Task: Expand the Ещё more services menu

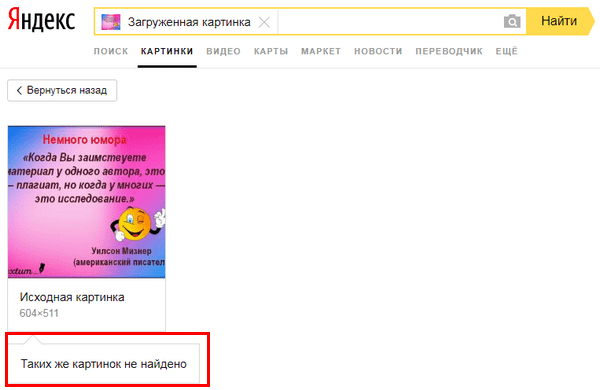Action: click(x=507, y=51)
